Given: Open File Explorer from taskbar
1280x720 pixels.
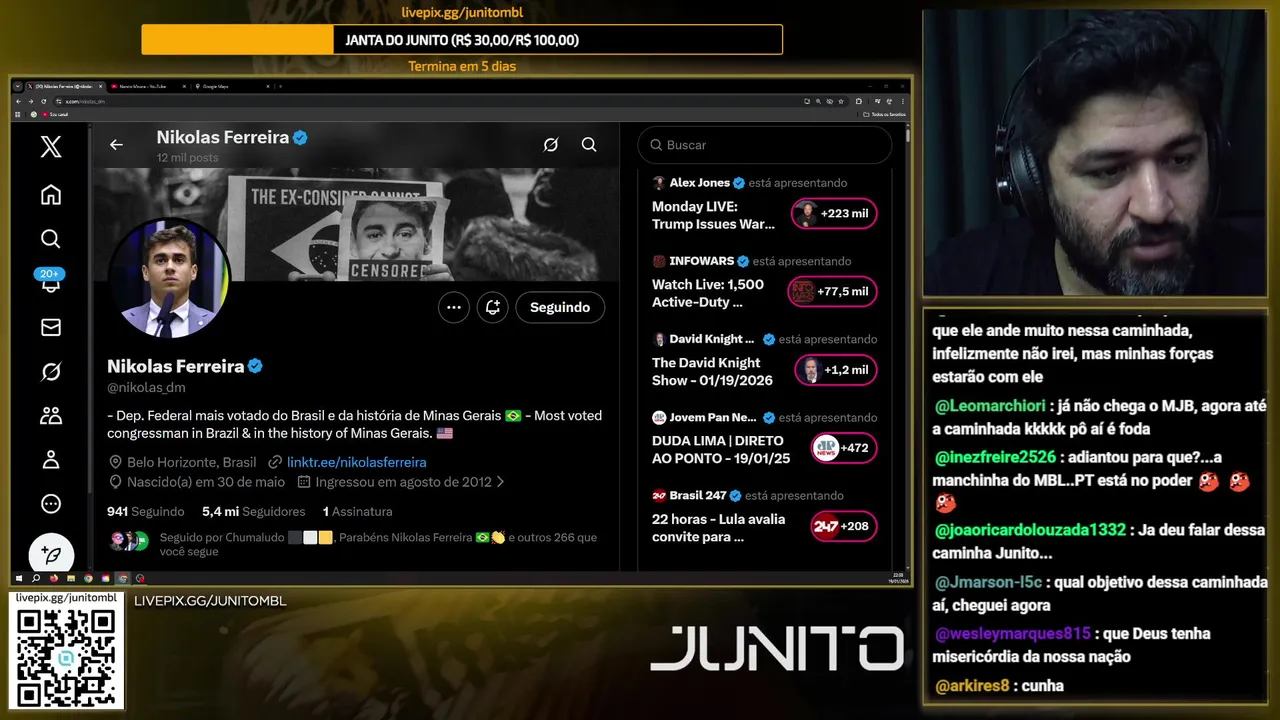Looking at the screenshot, I should (x=71, y=578).
